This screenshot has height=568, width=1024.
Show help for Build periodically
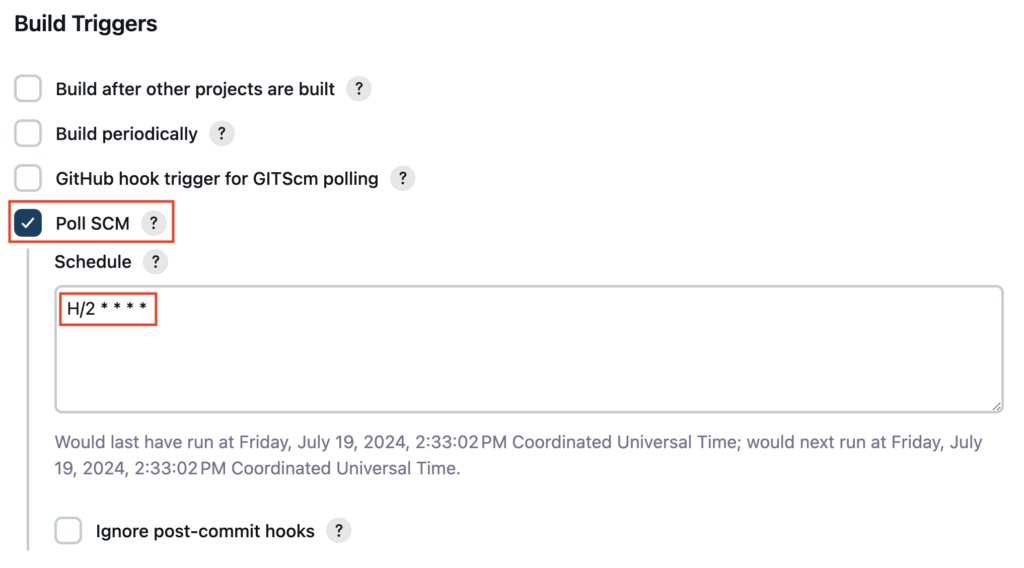(x=221, y=134)
